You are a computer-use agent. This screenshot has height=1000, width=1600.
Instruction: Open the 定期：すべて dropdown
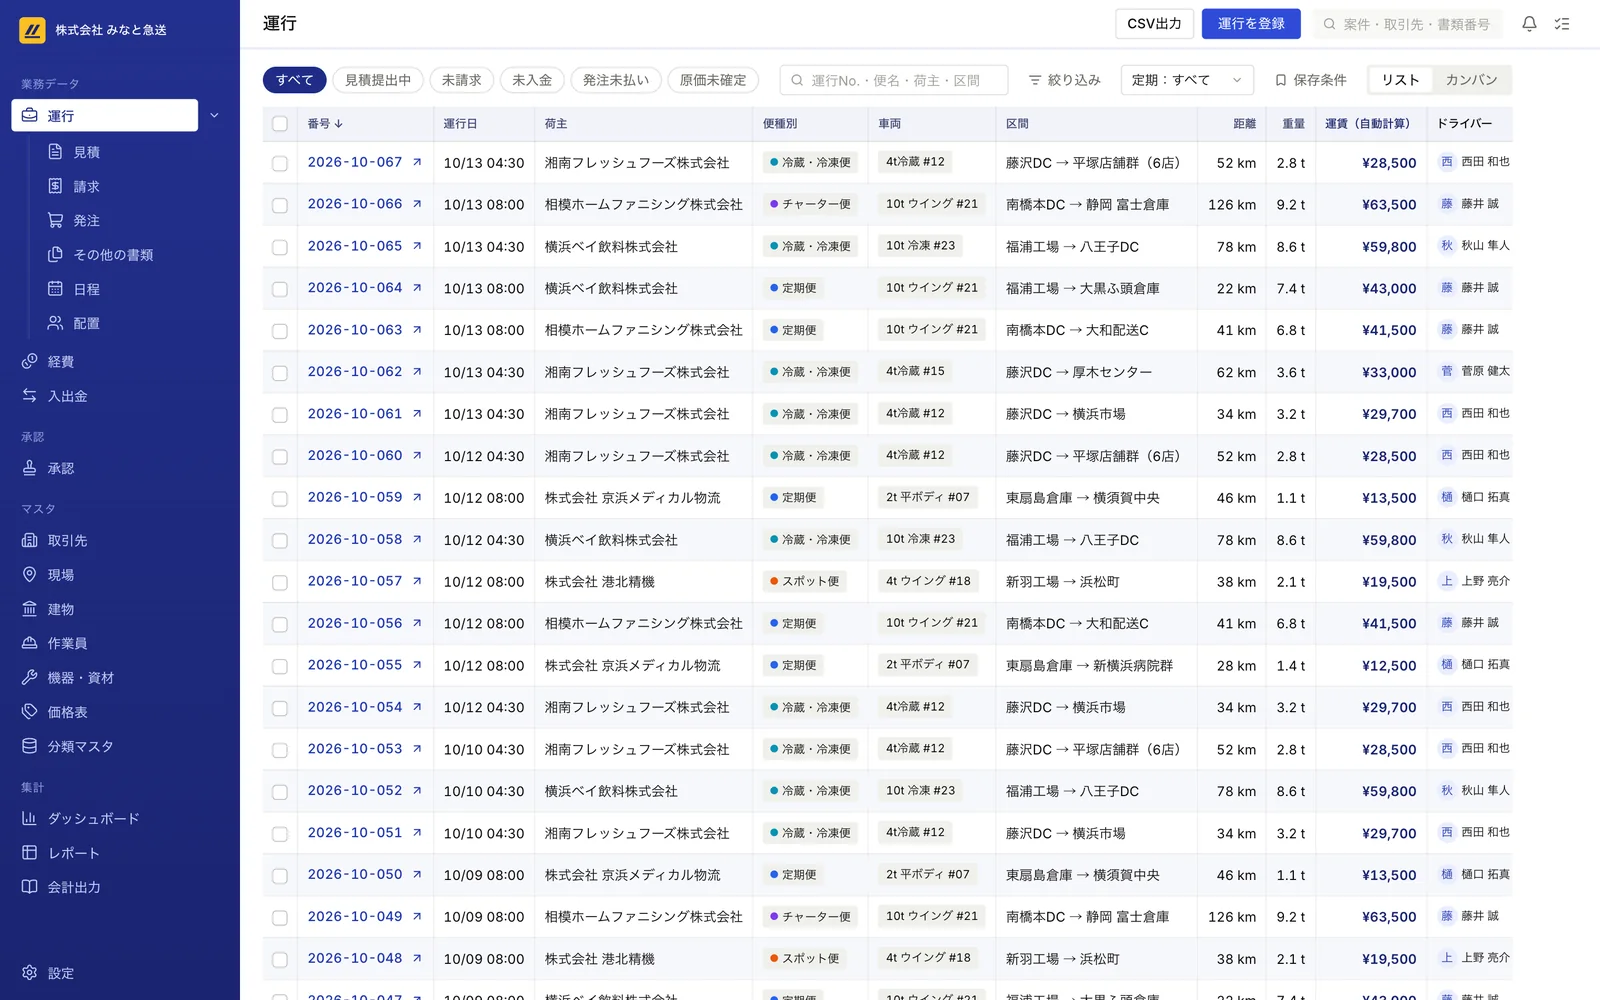tap(1187, 80)
